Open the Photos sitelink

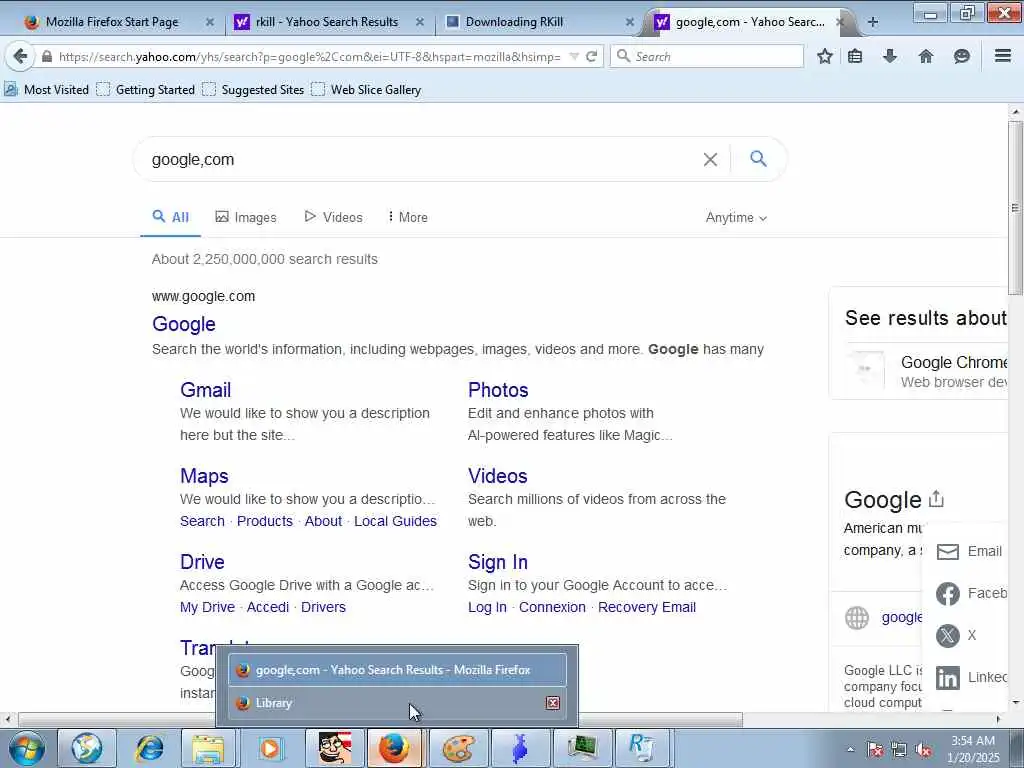(498, 390)
